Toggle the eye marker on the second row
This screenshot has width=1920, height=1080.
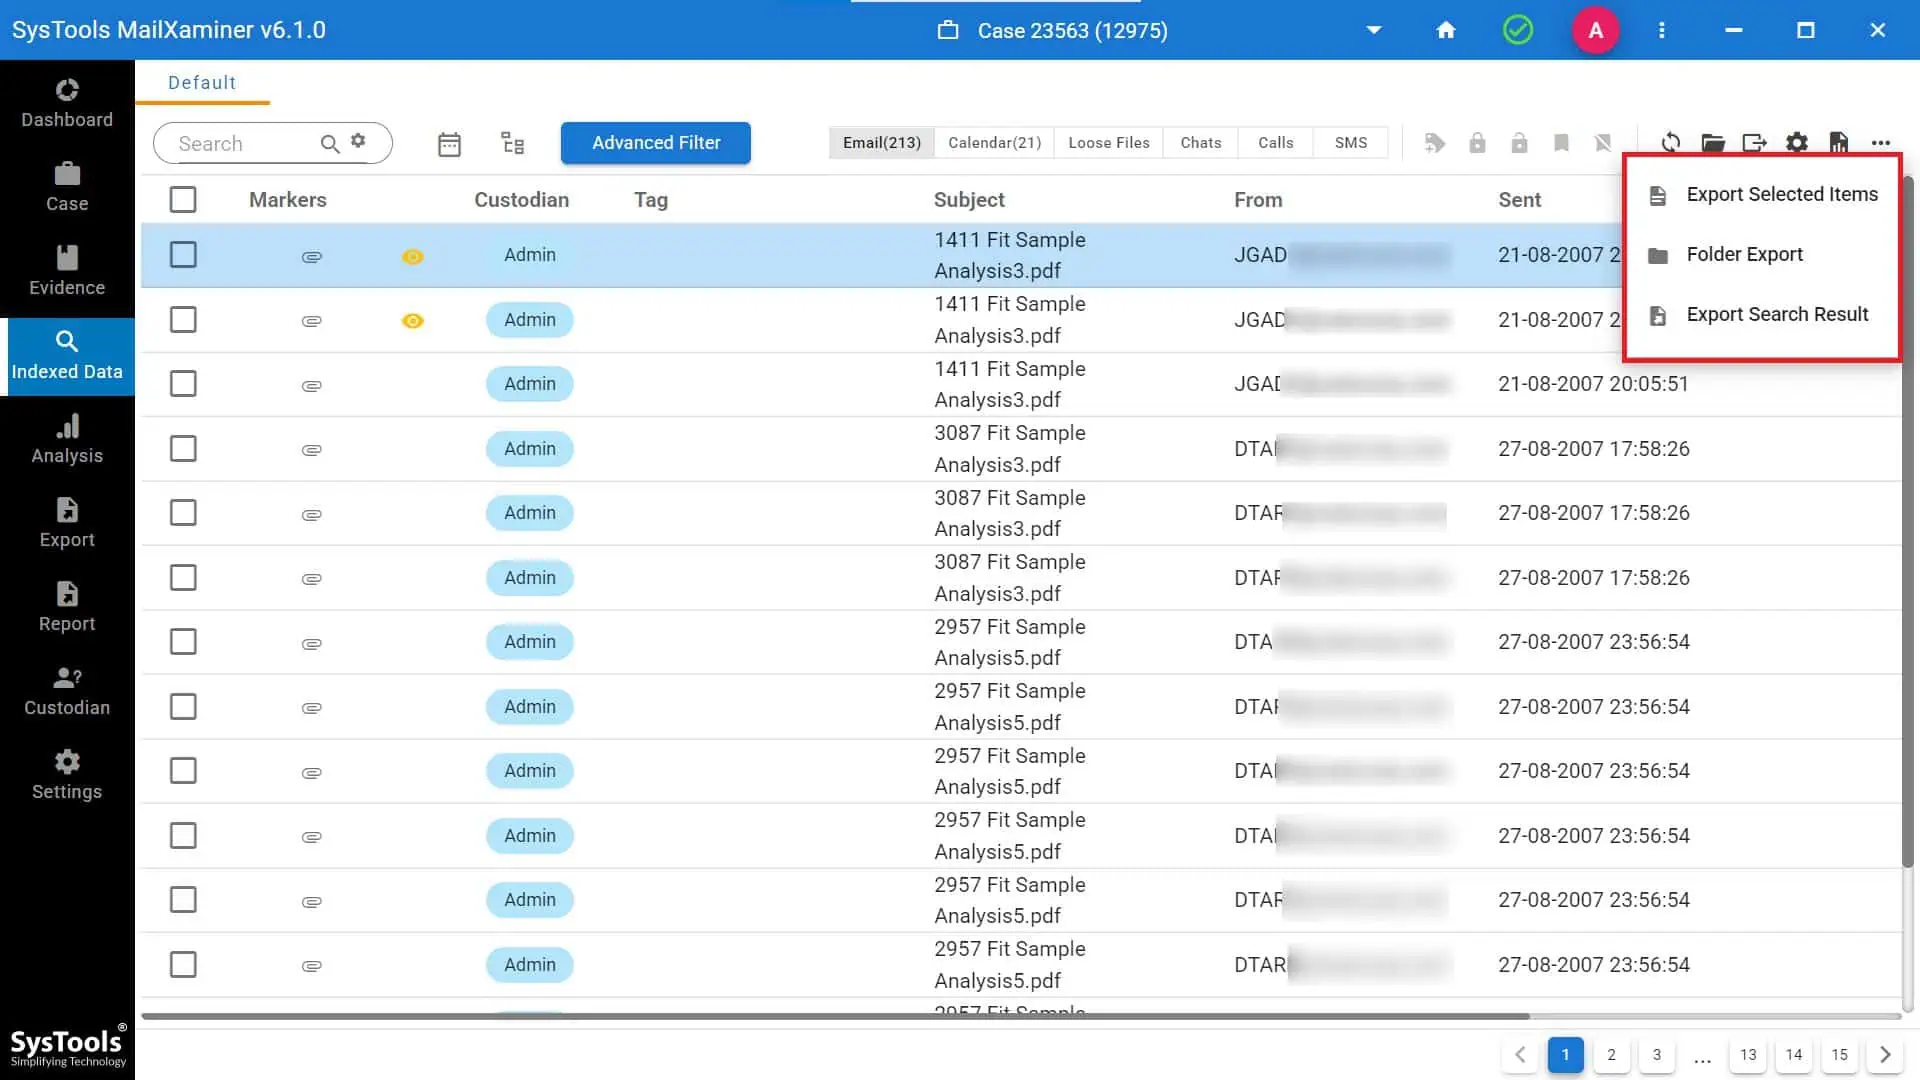413,321
